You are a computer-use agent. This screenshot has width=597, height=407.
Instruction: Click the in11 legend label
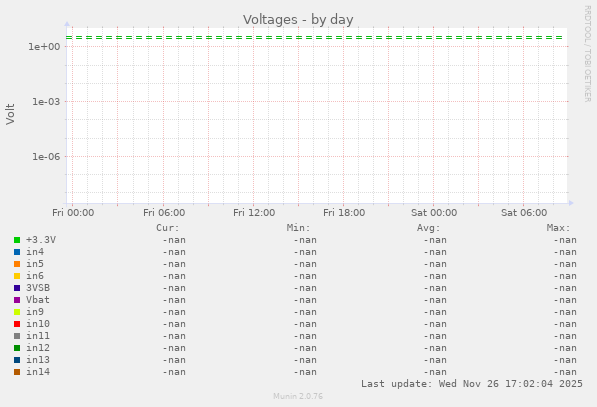[38, 336]
